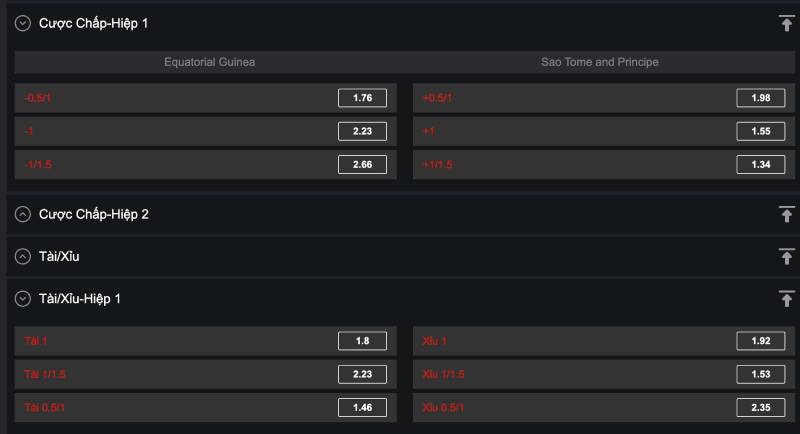Pick Xỉu 0.5/1 odds 2.35

[x=760, y=407]
